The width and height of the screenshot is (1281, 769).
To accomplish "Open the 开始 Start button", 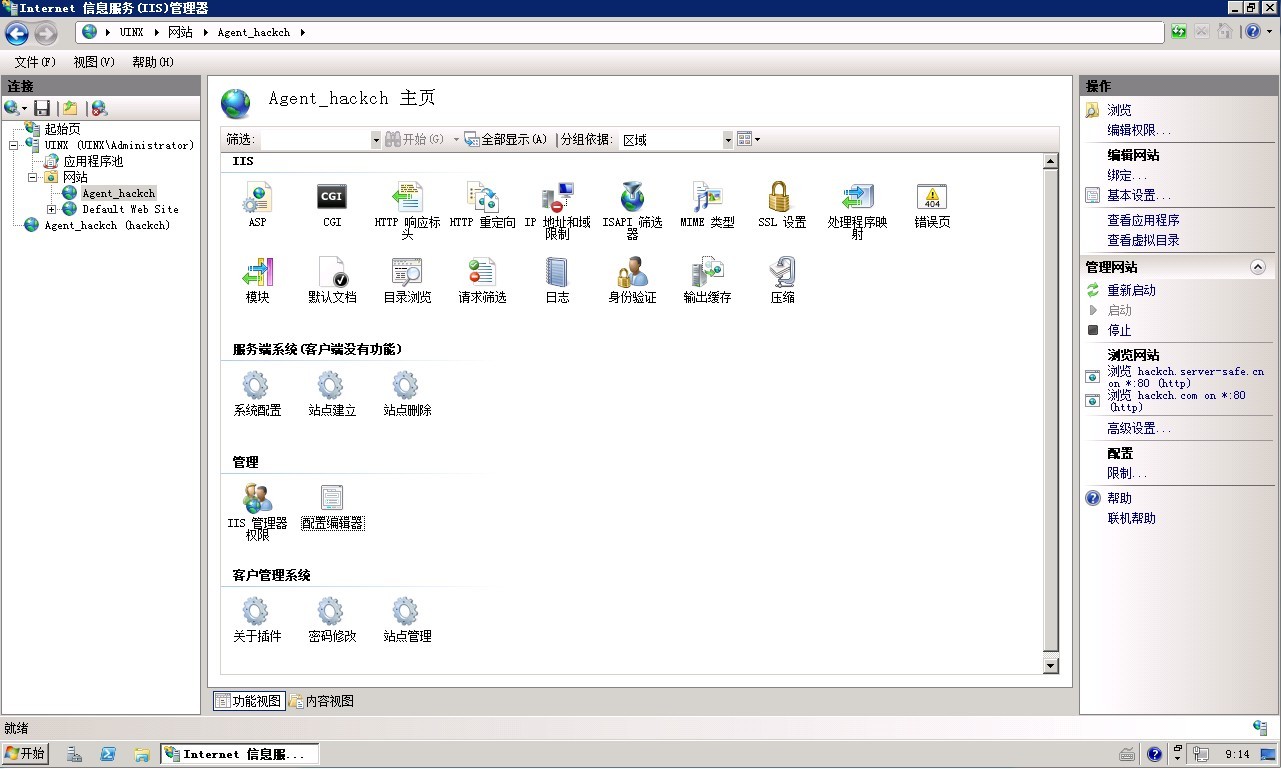I will pyautogui.click(x=26, y=754).
